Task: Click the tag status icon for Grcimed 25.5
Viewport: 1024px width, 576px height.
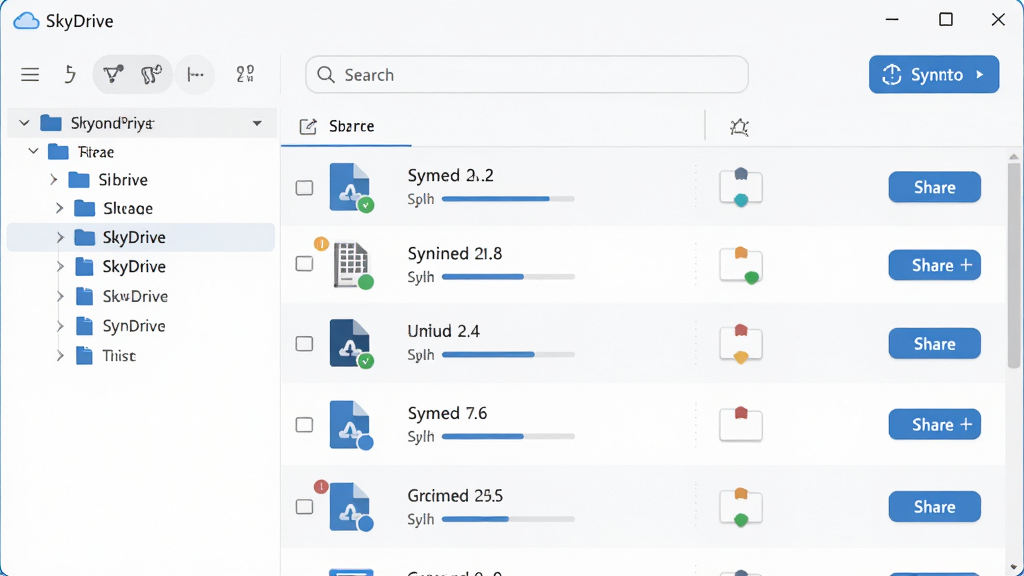Action: (x=741, y=507)
